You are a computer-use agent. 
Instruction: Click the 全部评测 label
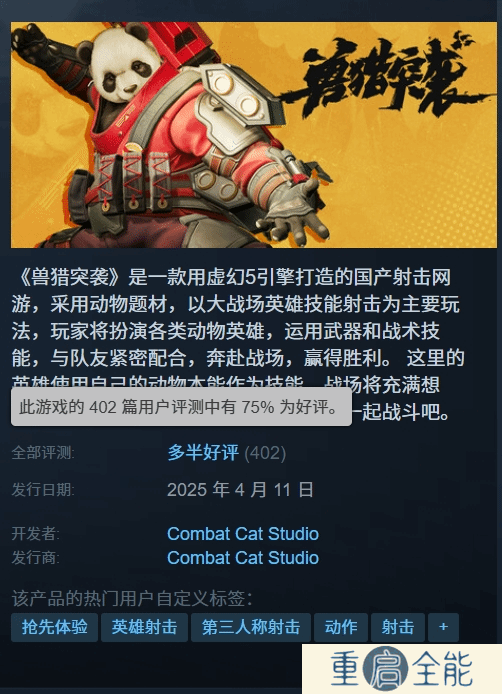click(x=43, y=453)
